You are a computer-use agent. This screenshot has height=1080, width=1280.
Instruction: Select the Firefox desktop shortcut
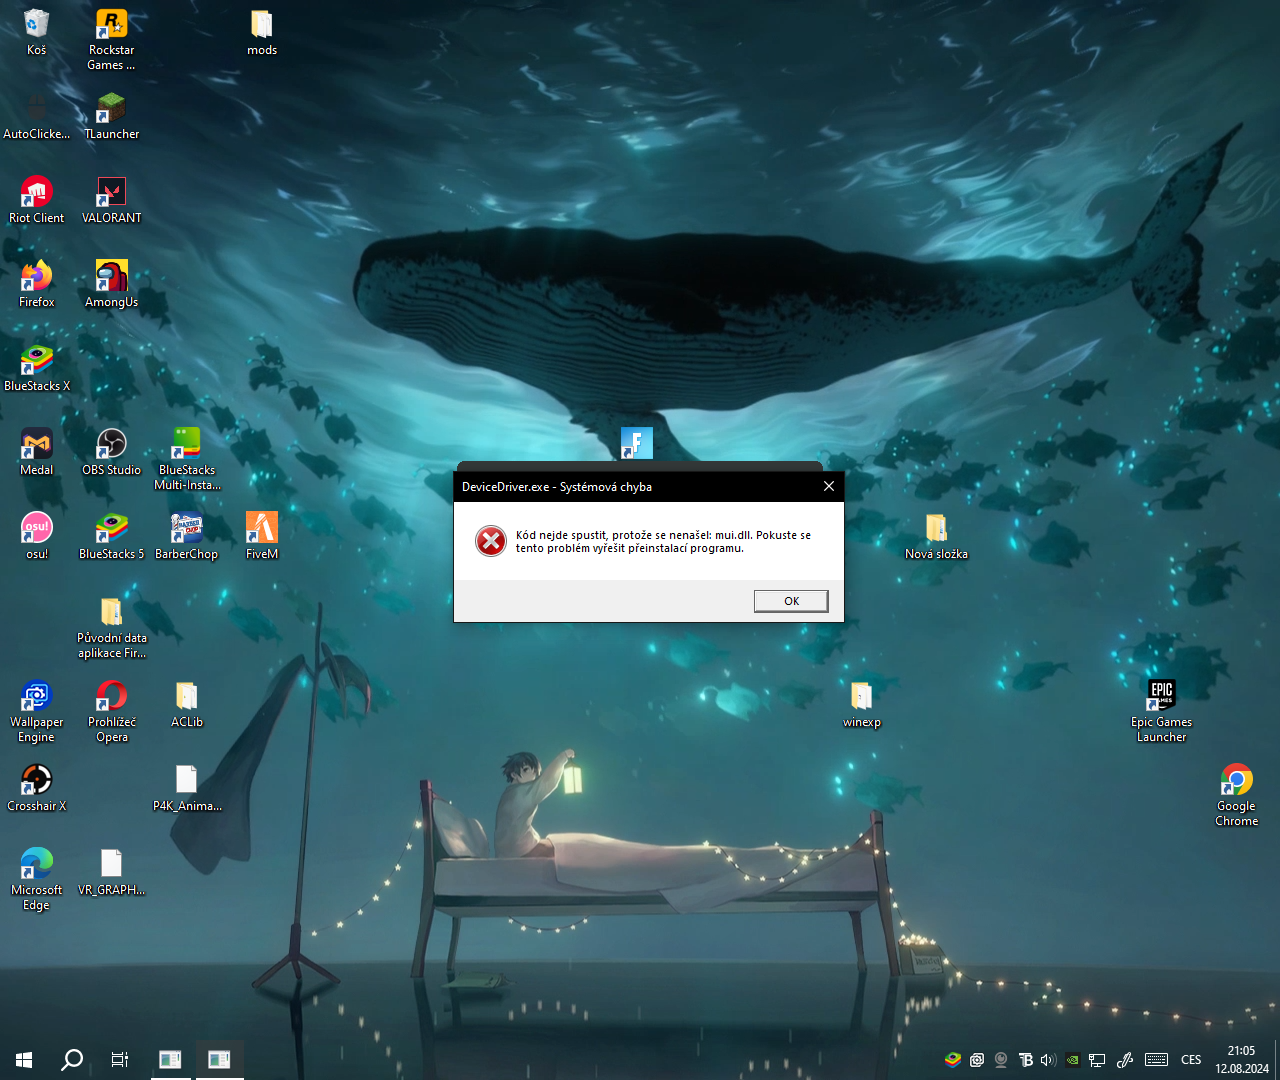tap(37, 284)
